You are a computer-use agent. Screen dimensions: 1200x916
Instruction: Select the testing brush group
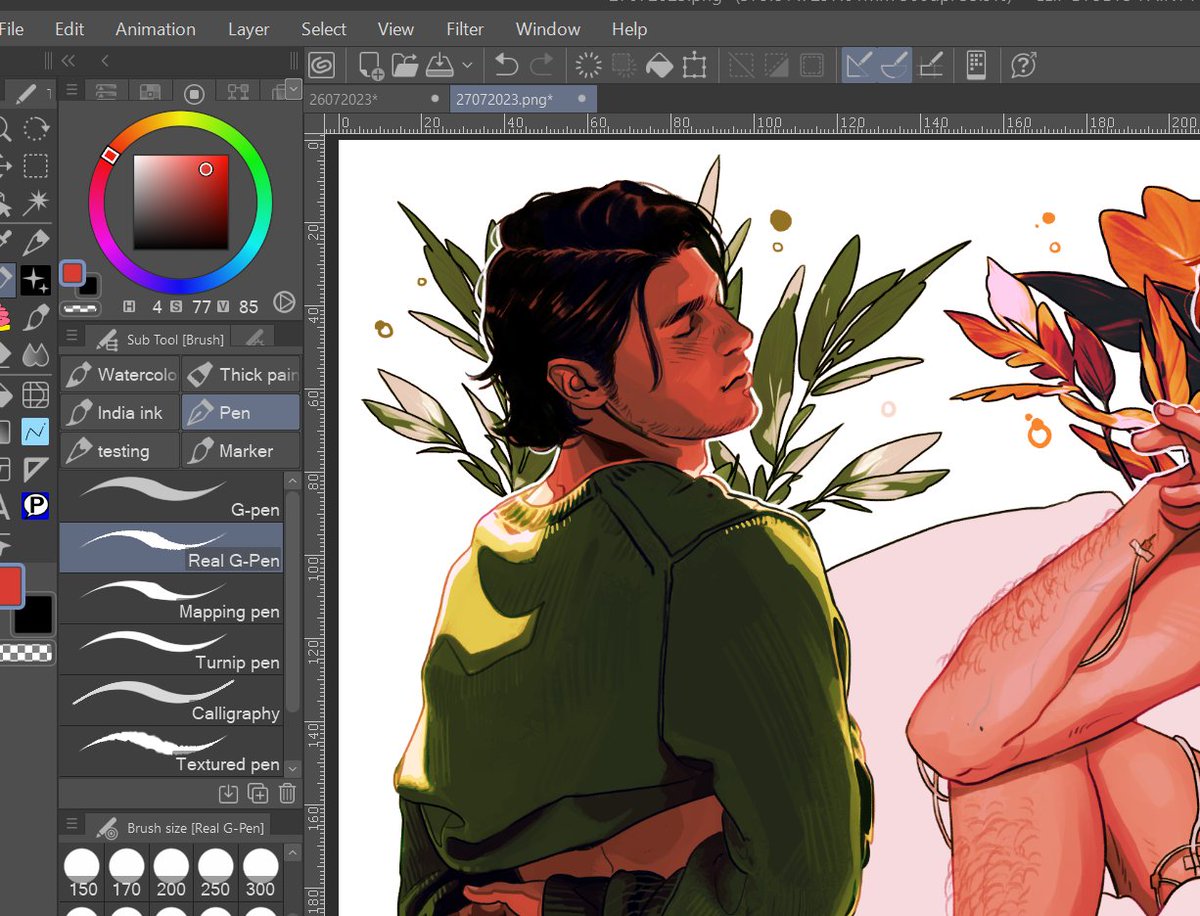[x=120, y=450]
